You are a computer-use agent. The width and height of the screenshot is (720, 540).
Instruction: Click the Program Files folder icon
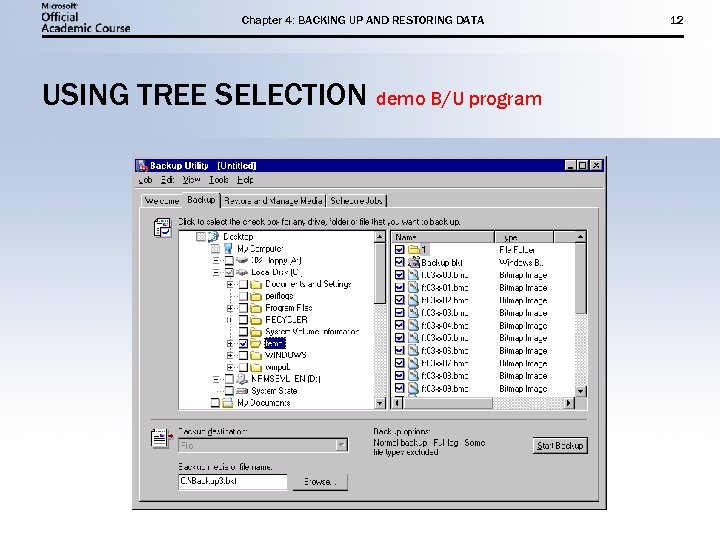(x=256, y=308)
